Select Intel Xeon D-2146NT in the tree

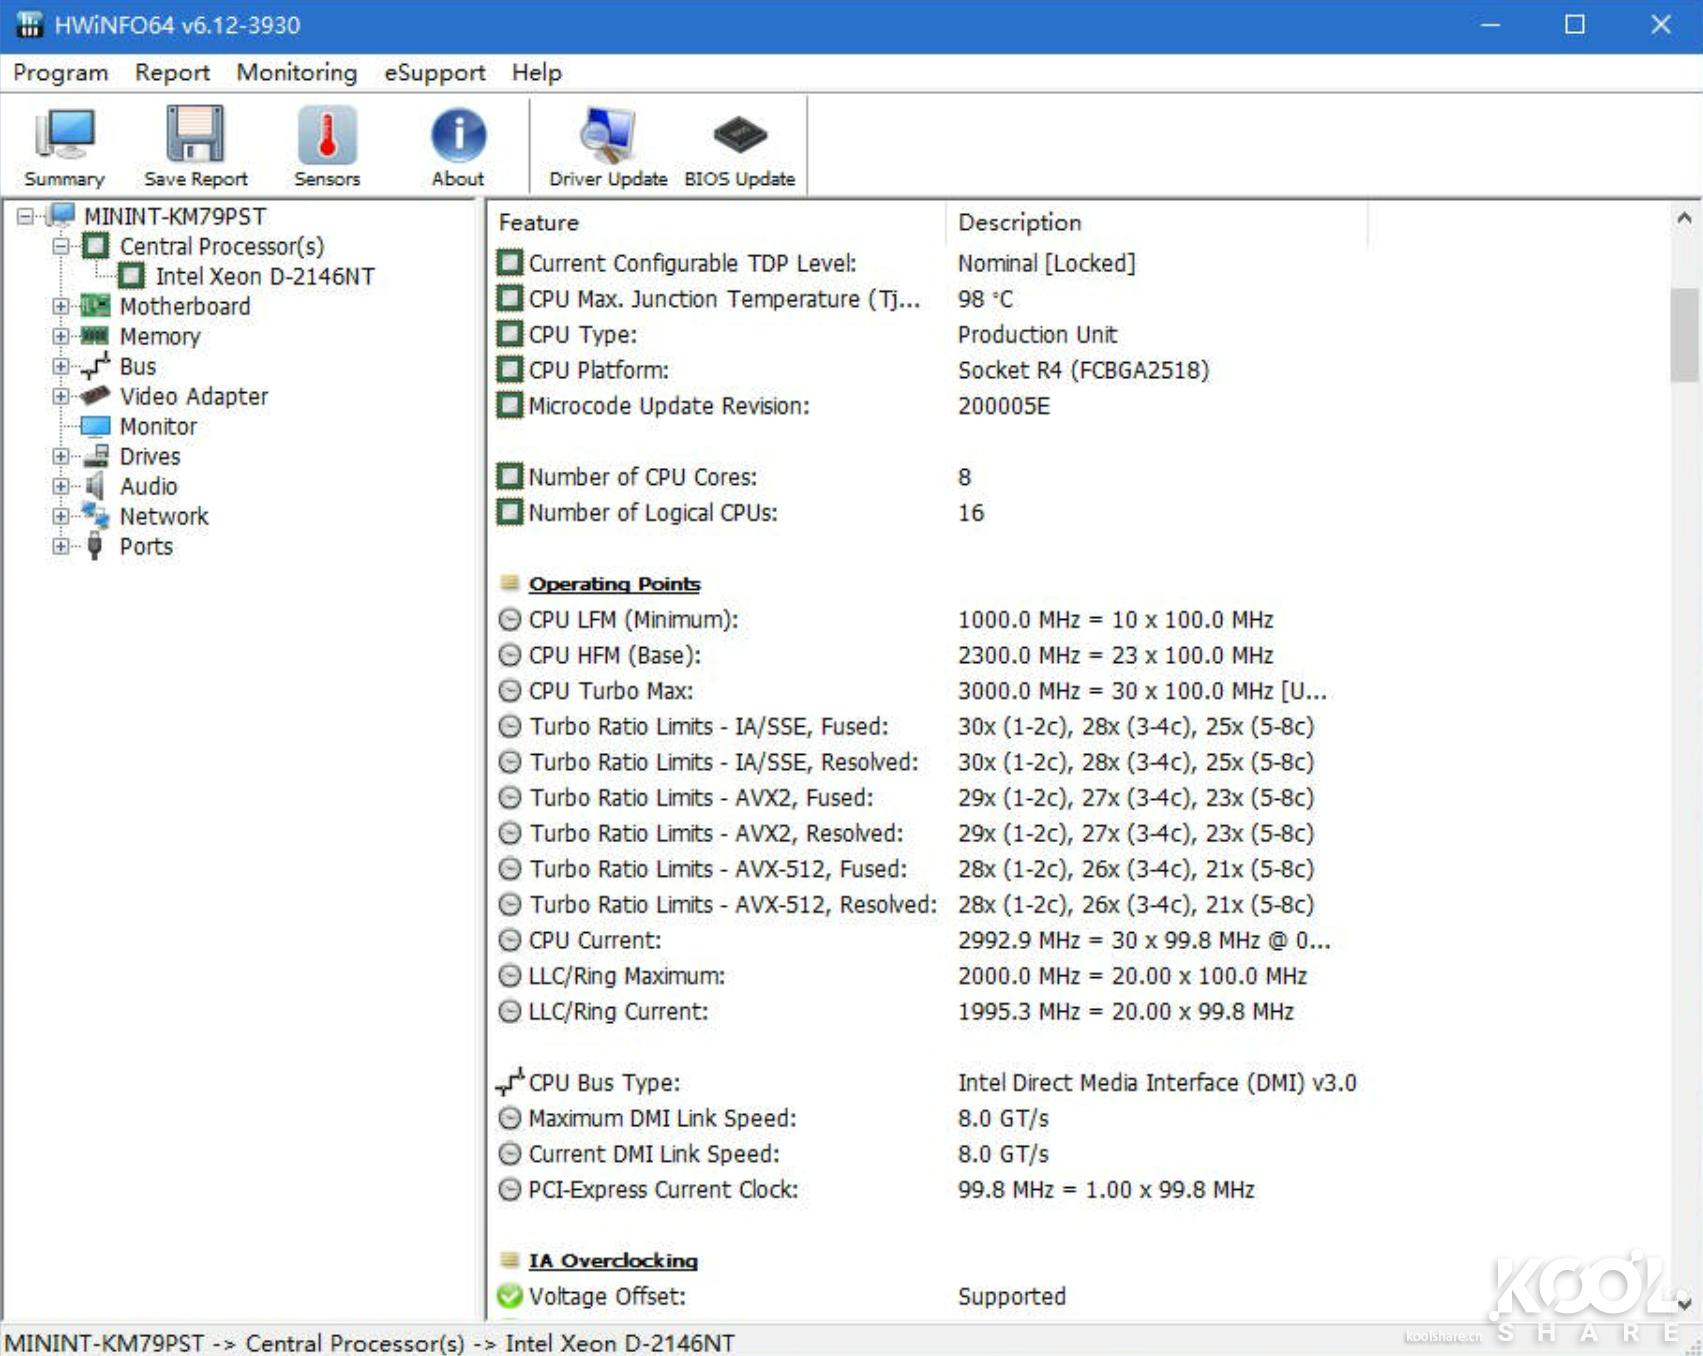coord(265,276)
